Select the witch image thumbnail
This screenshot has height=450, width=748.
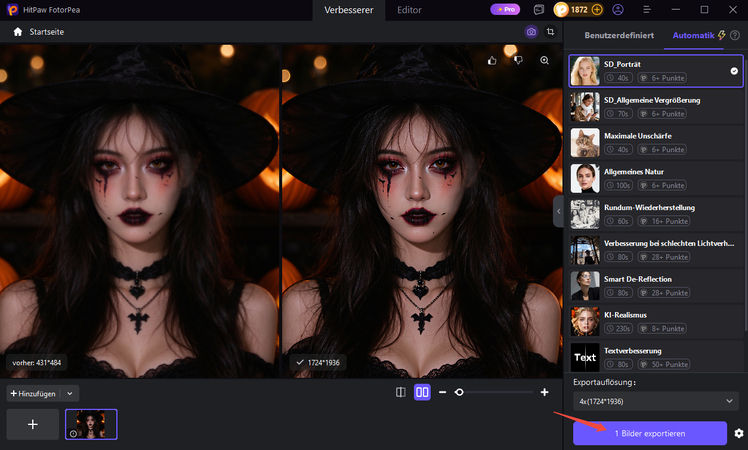91,424
